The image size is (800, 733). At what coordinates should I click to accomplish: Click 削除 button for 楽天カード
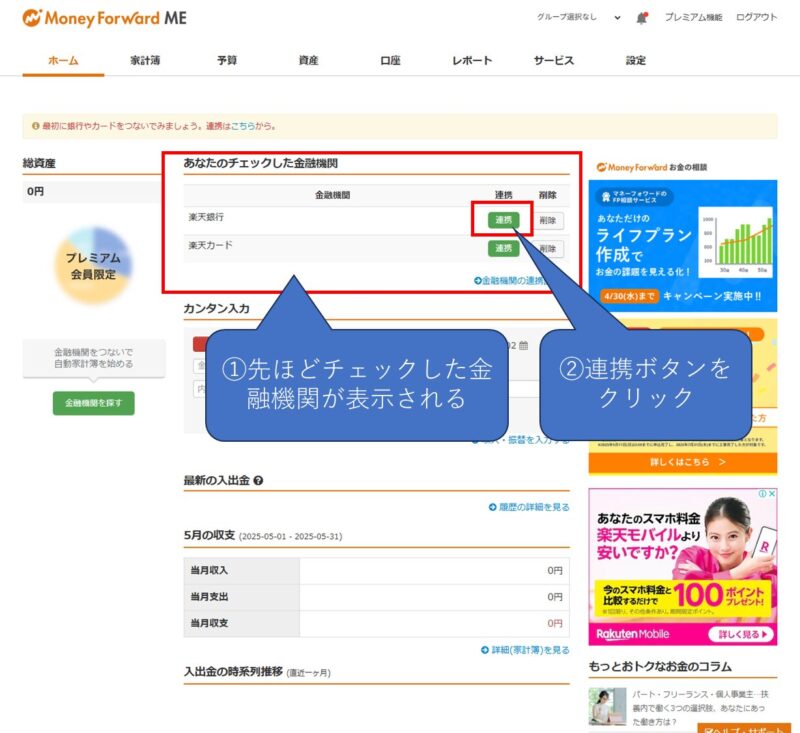pyautogui.click(x=548, y=249)
